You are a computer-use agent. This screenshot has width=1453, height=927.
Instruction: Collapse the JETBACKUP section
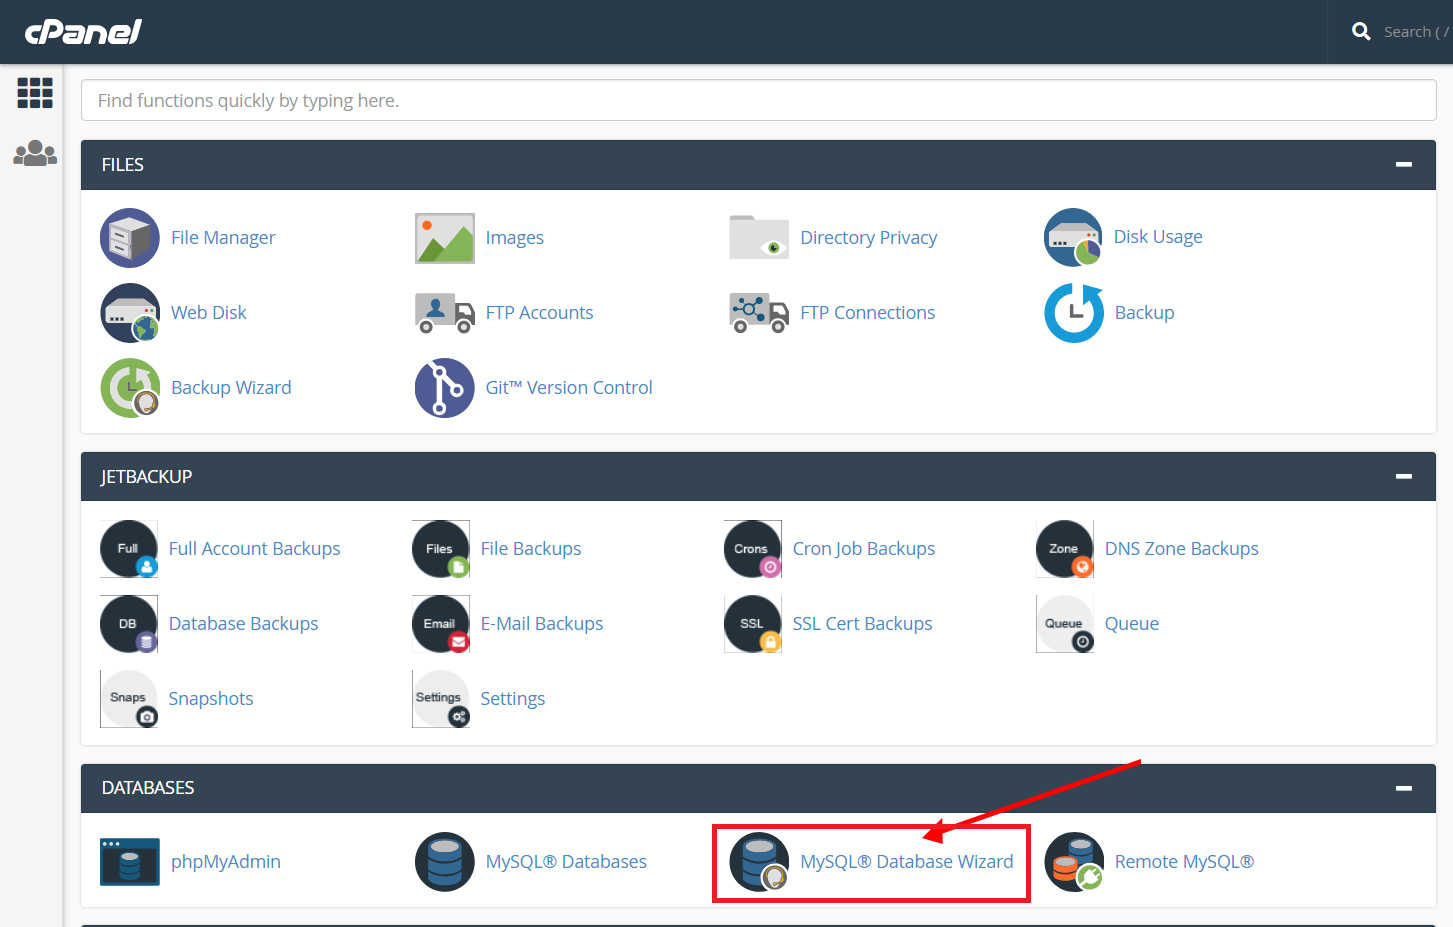click(1403, 477)
